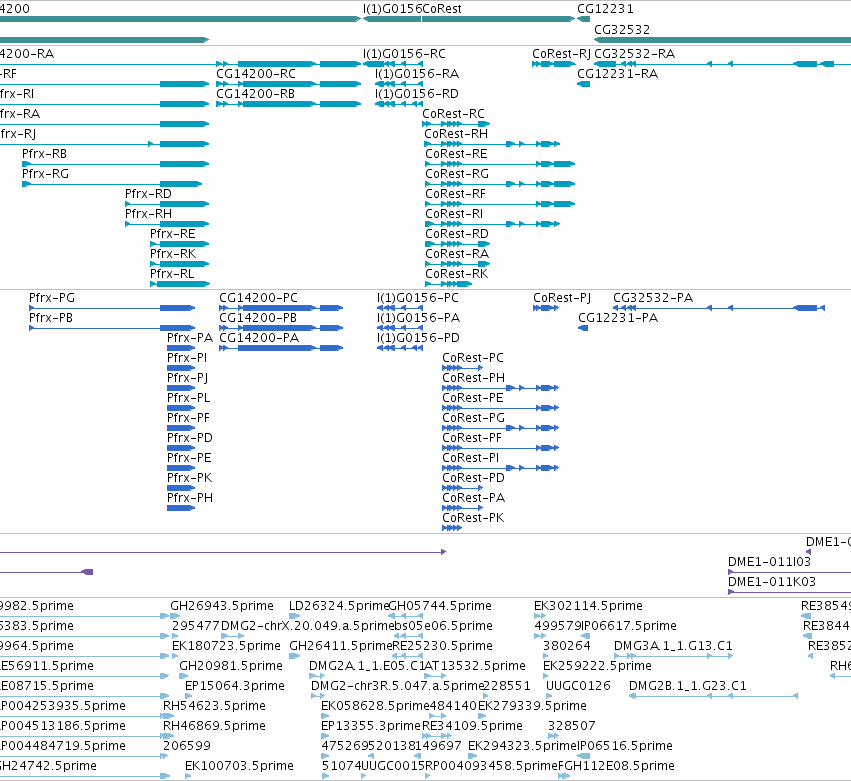851x781 pixels.
Task: Select the CG32532 gene label
Action: point(622,30)
